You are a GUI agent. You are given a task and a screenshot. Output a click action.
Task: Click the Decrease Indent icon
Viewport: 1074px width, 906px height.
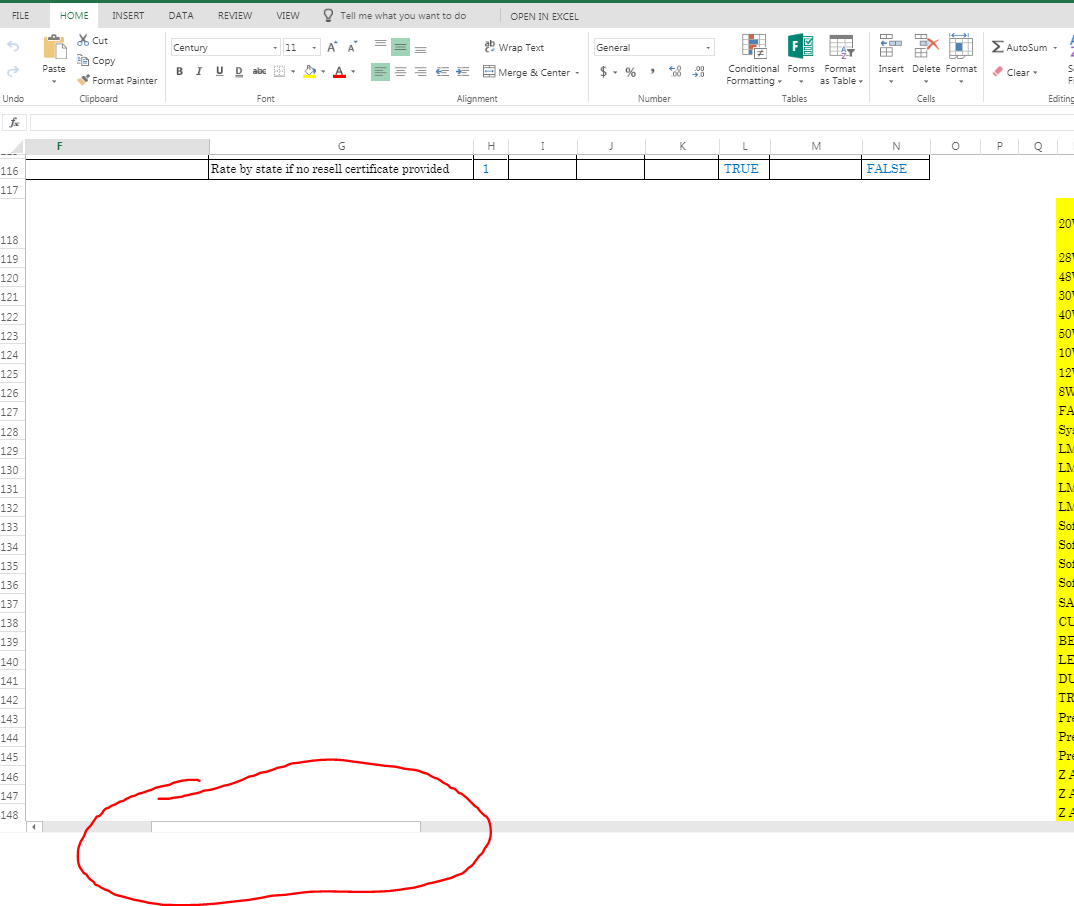click(442, 71)
